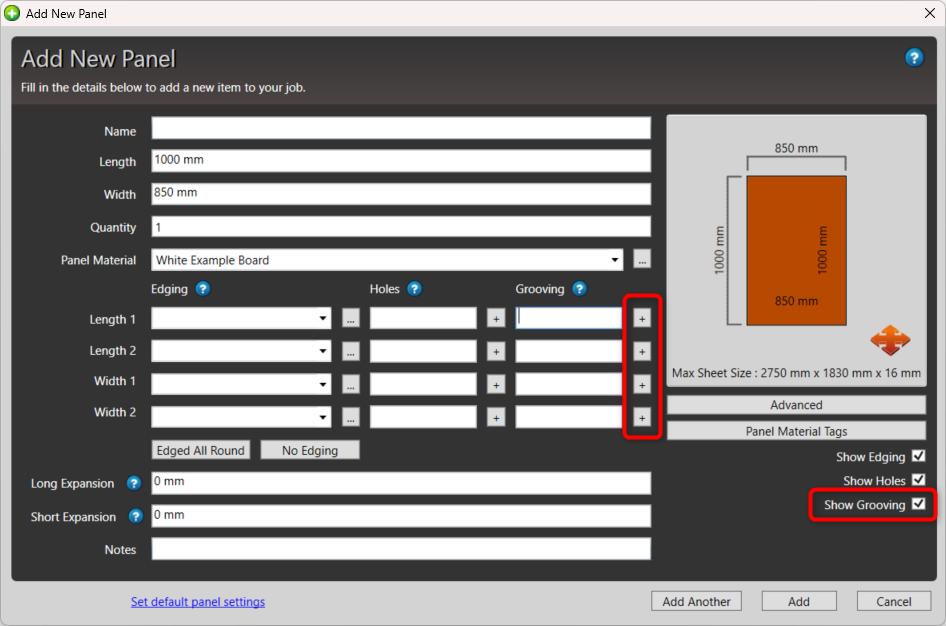
Task: Browse edging for Width 1 with ellipsis button
Action: 351,385
